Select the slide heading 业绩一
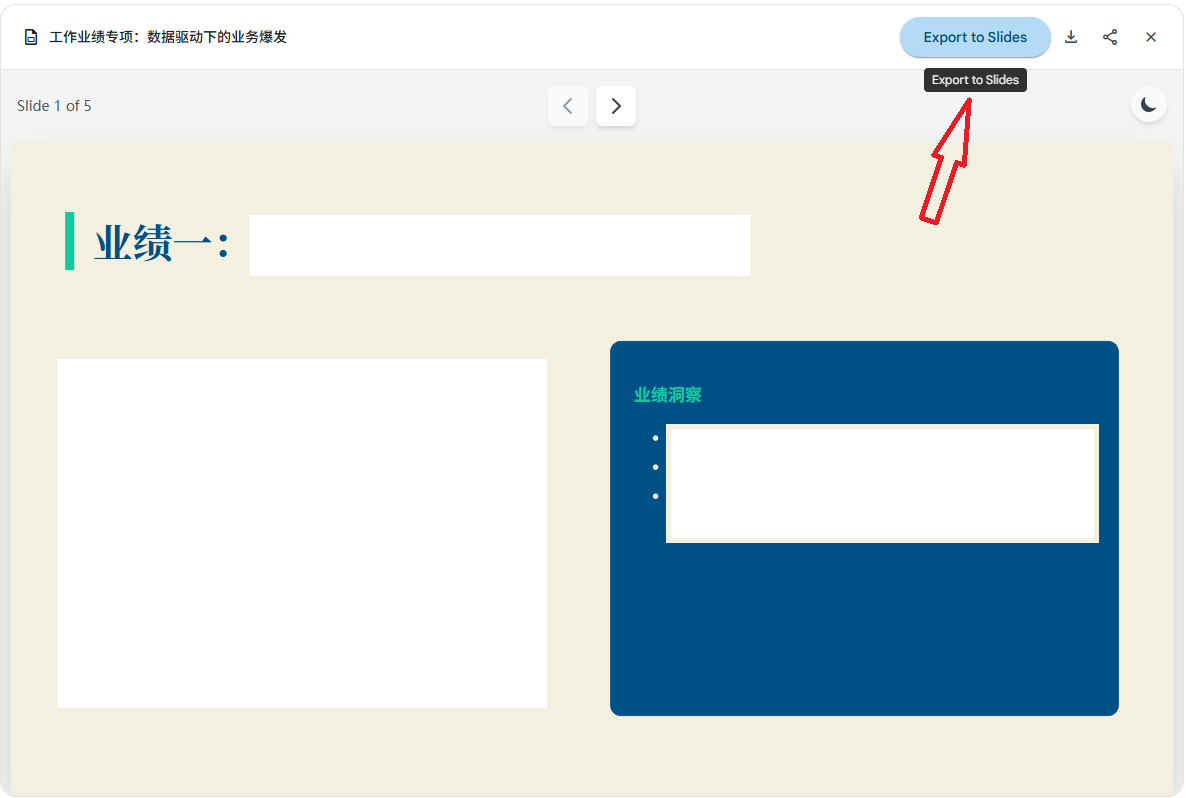 (161, 243)
